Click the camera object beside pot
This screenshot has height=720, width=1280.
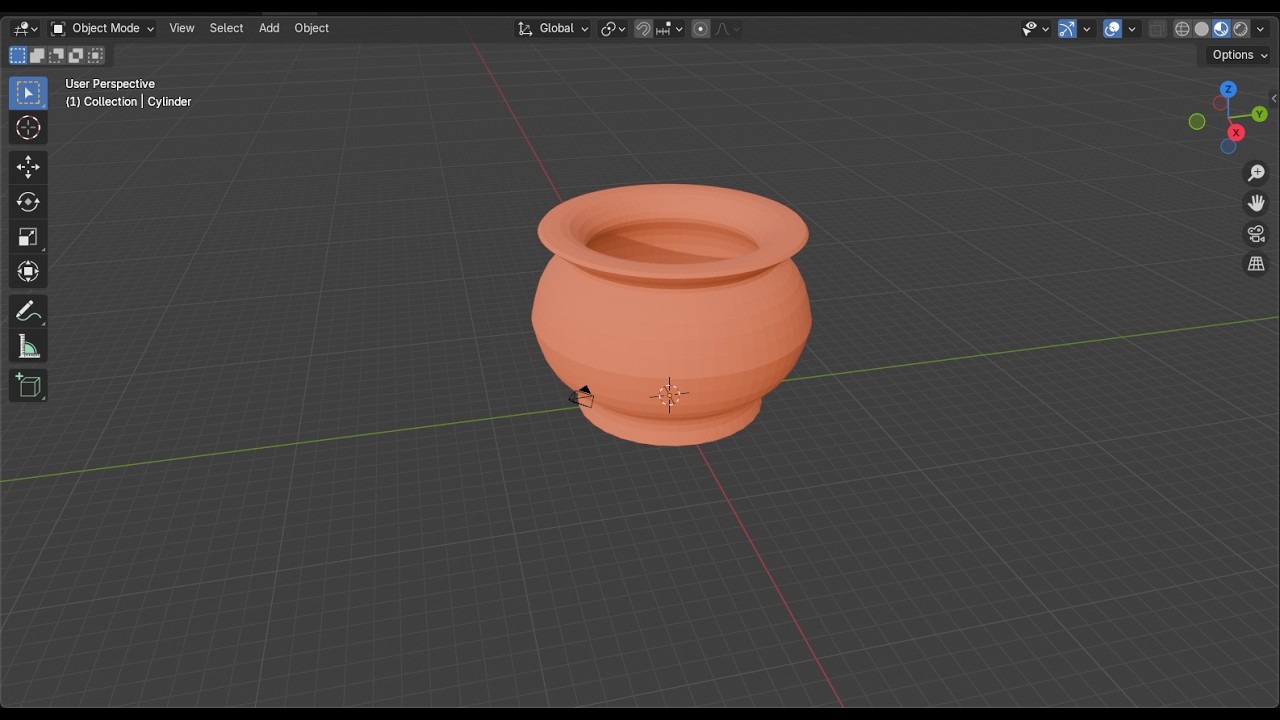click(582, 397)
